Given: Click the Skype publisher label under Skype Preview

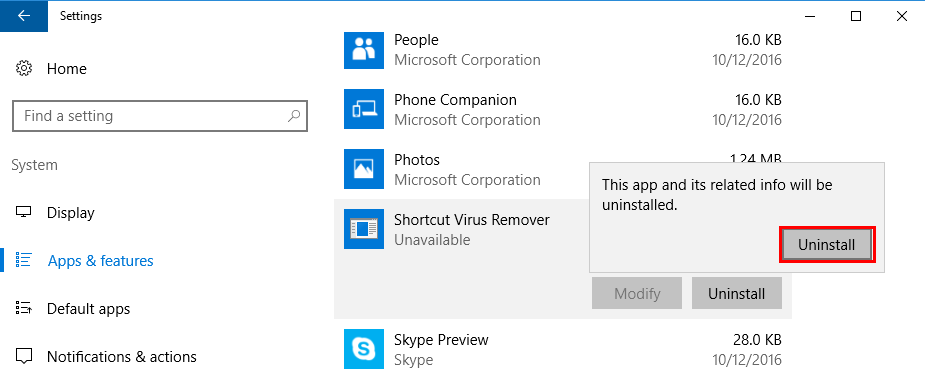Looking at the screenshot, I should click(x=414, y=359).
